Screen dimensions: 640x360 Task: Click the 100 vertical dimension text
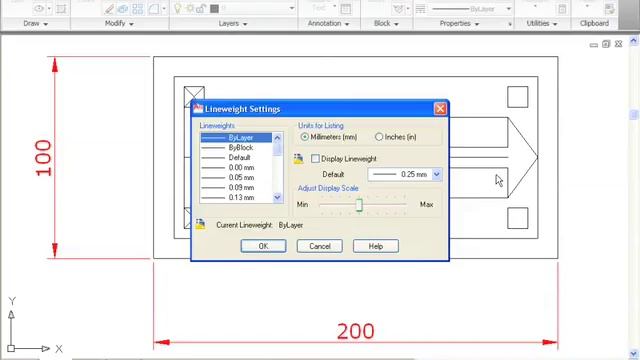[x=43, y=158]
